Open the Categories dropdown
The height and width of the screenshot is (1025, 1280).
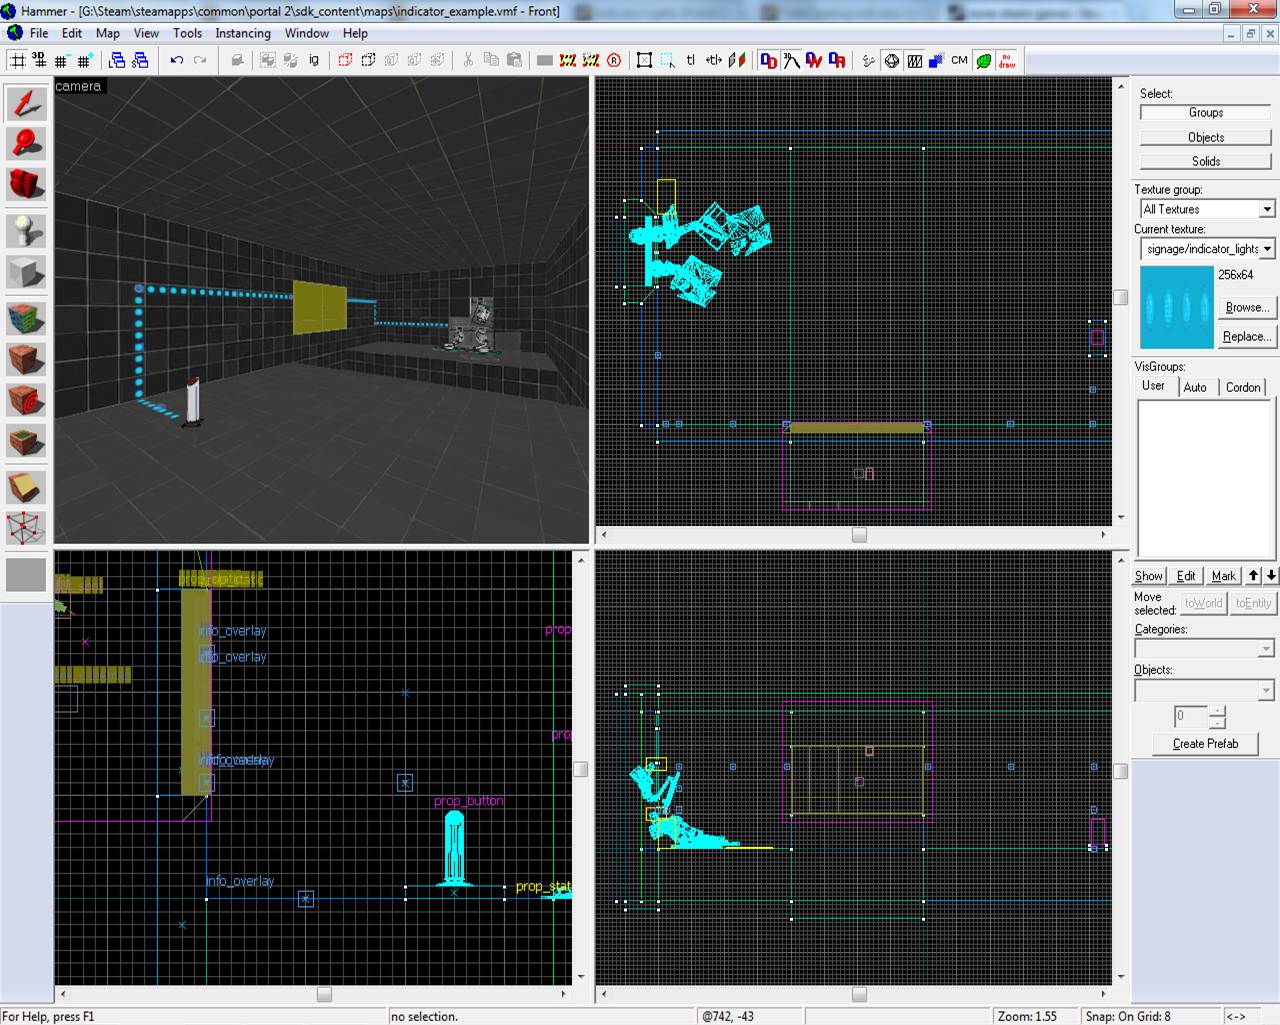point(1266,648)
